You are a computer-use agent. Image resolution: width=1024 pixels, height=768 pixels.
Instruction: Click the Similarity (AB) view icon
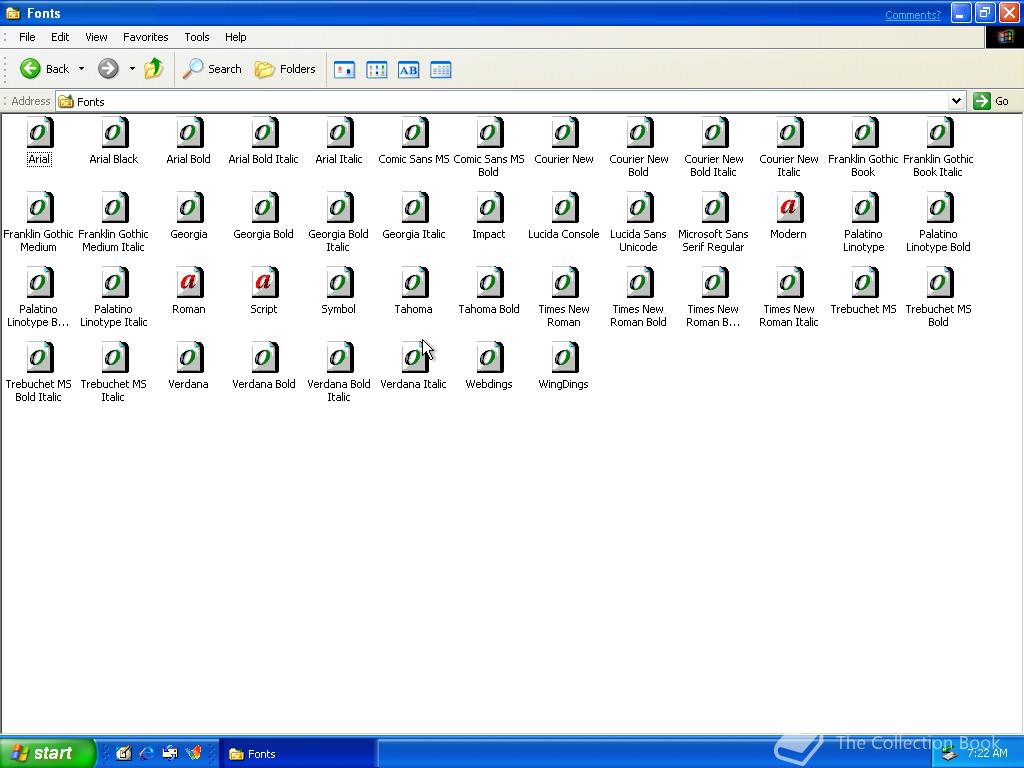(x=408, y=69)
